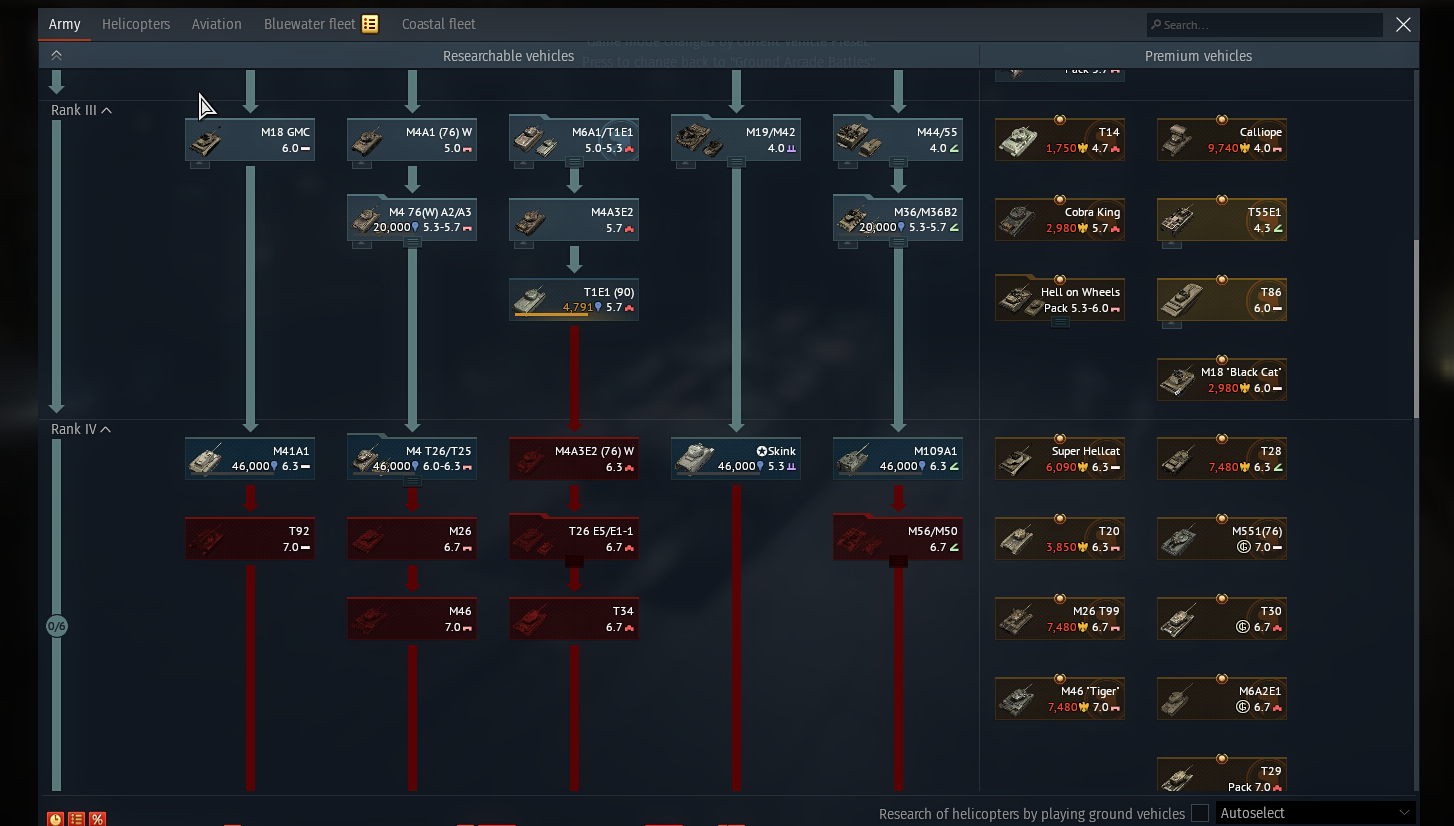The image size is (1454, 826).
Task: Expand the M36/M36B2 vehicle group
Action: (898, 241)
